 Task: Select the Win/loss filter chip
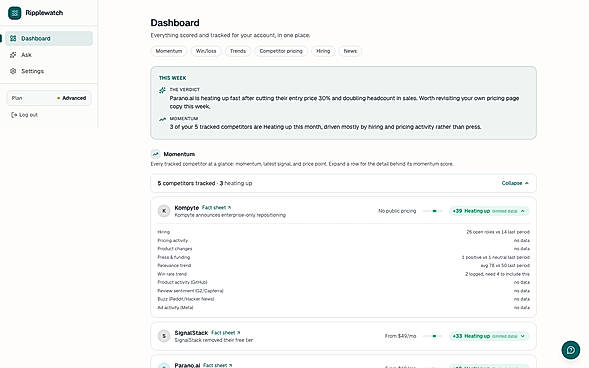pos(206,51)
